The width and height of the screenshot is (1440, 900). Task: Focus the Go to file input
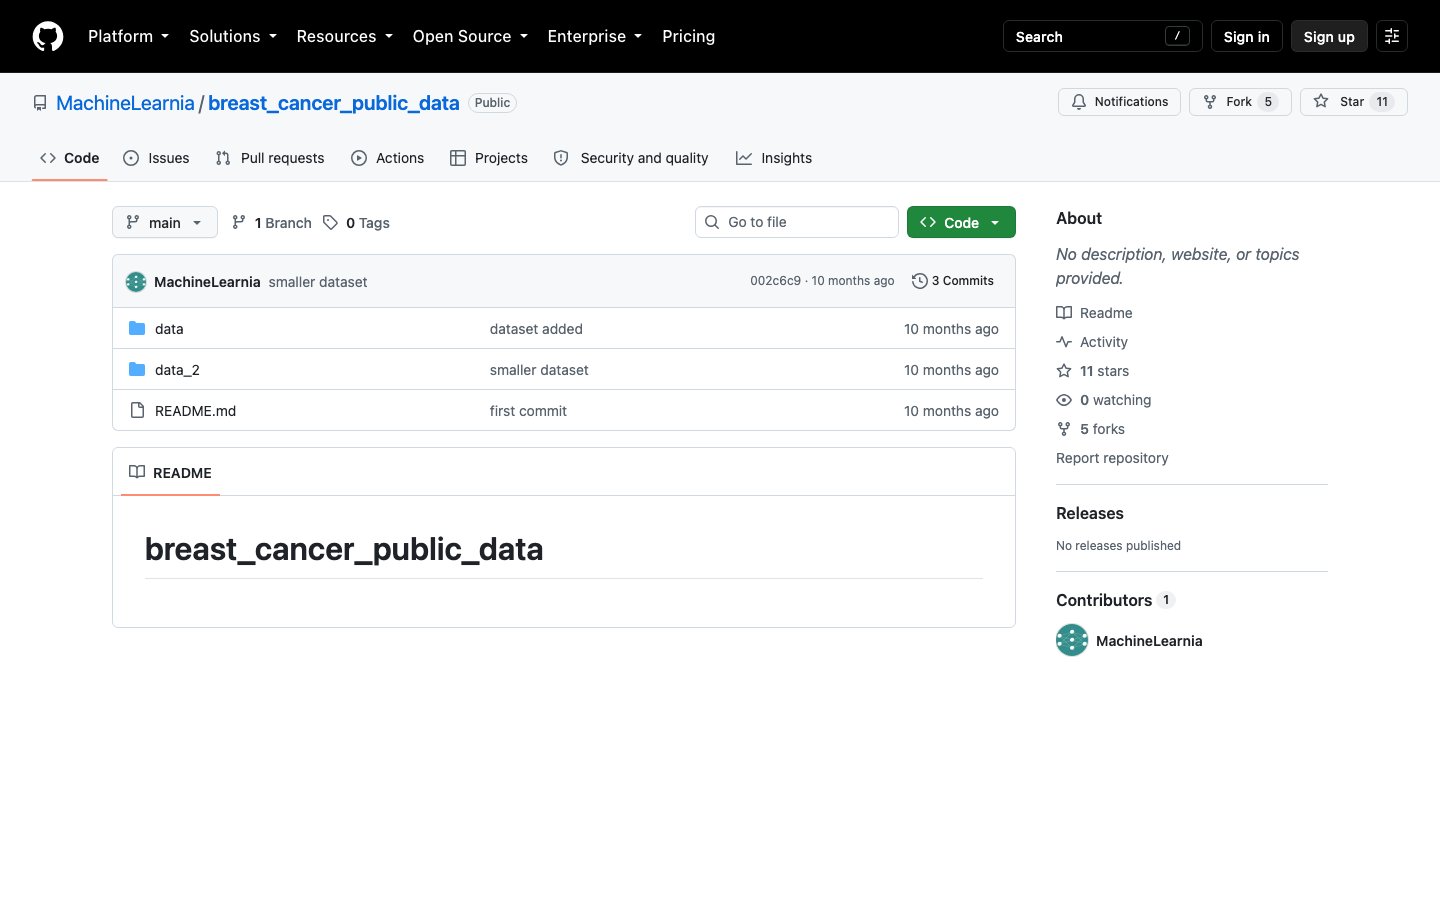click(797, 222)
